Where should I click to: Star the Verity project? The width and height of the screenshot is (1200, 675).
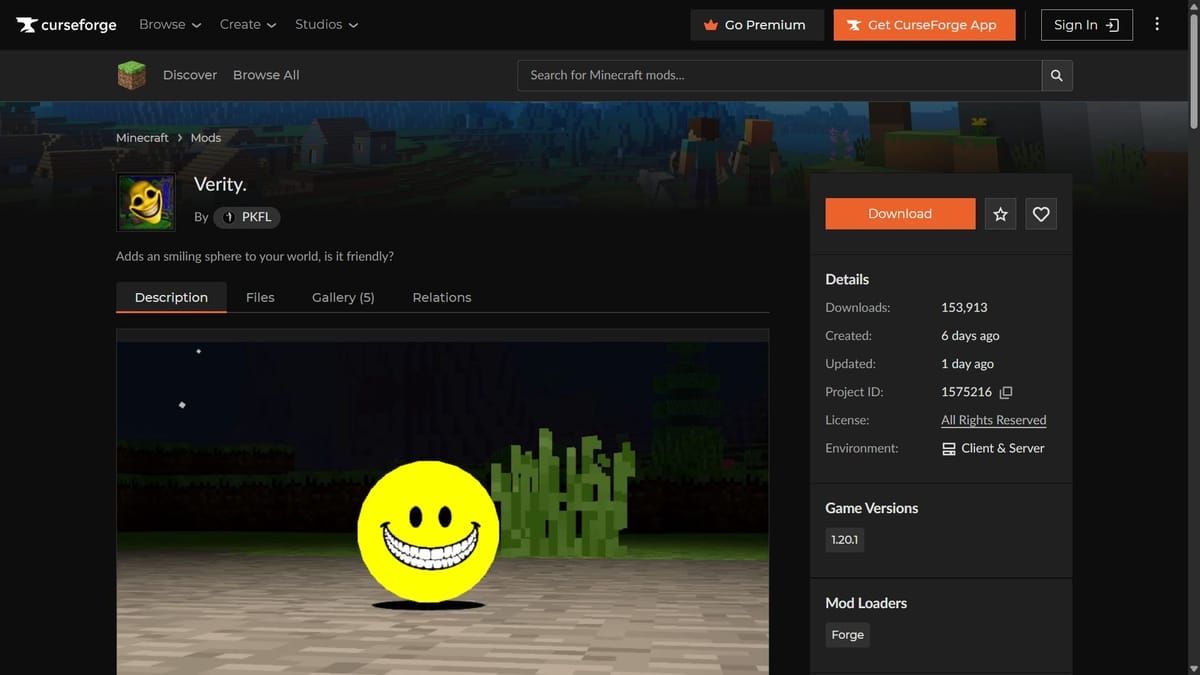click(1000, 214)
